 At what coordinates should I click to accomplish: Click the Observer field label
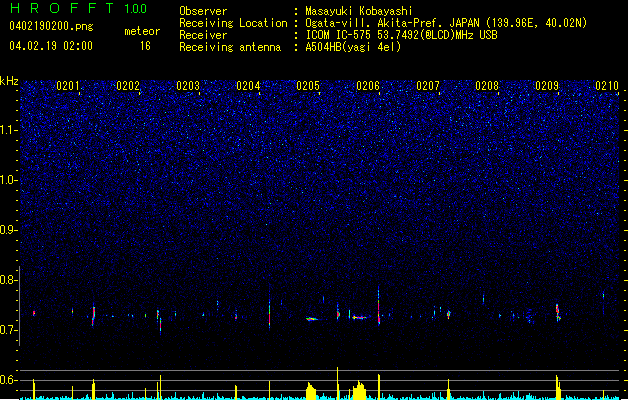pyautogui.click(x=203, y=11)
